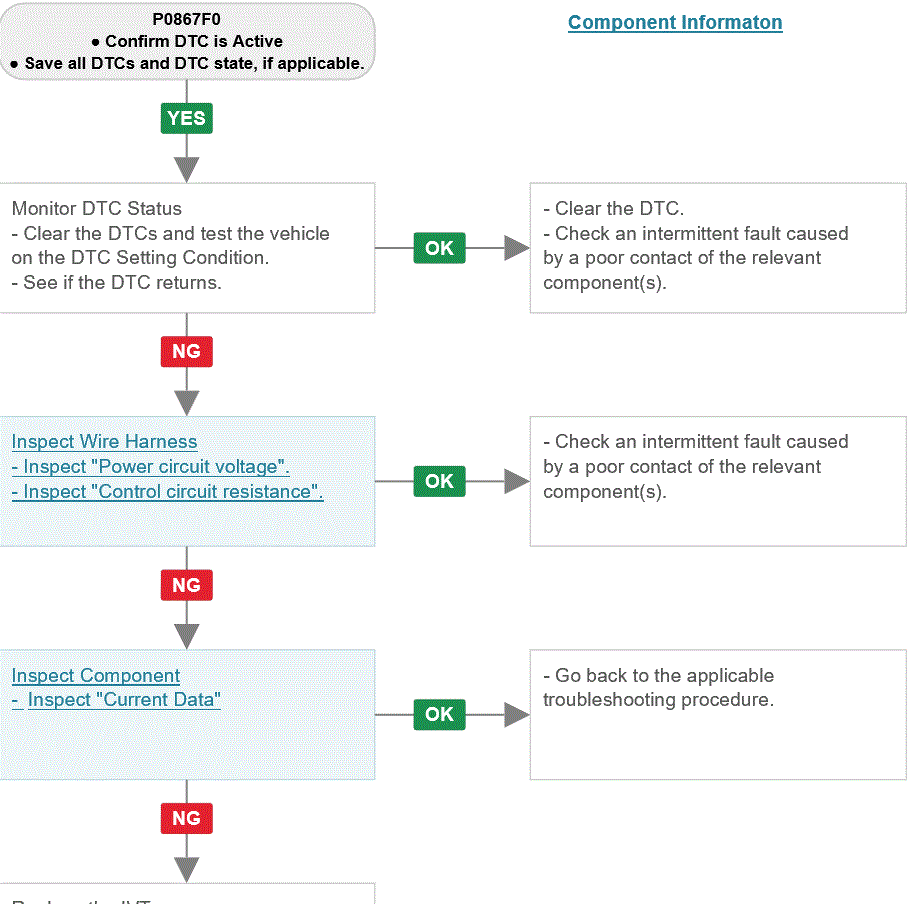Open Inspect "Current Data" link
911x904 pixels.
[x=116, y=699]
